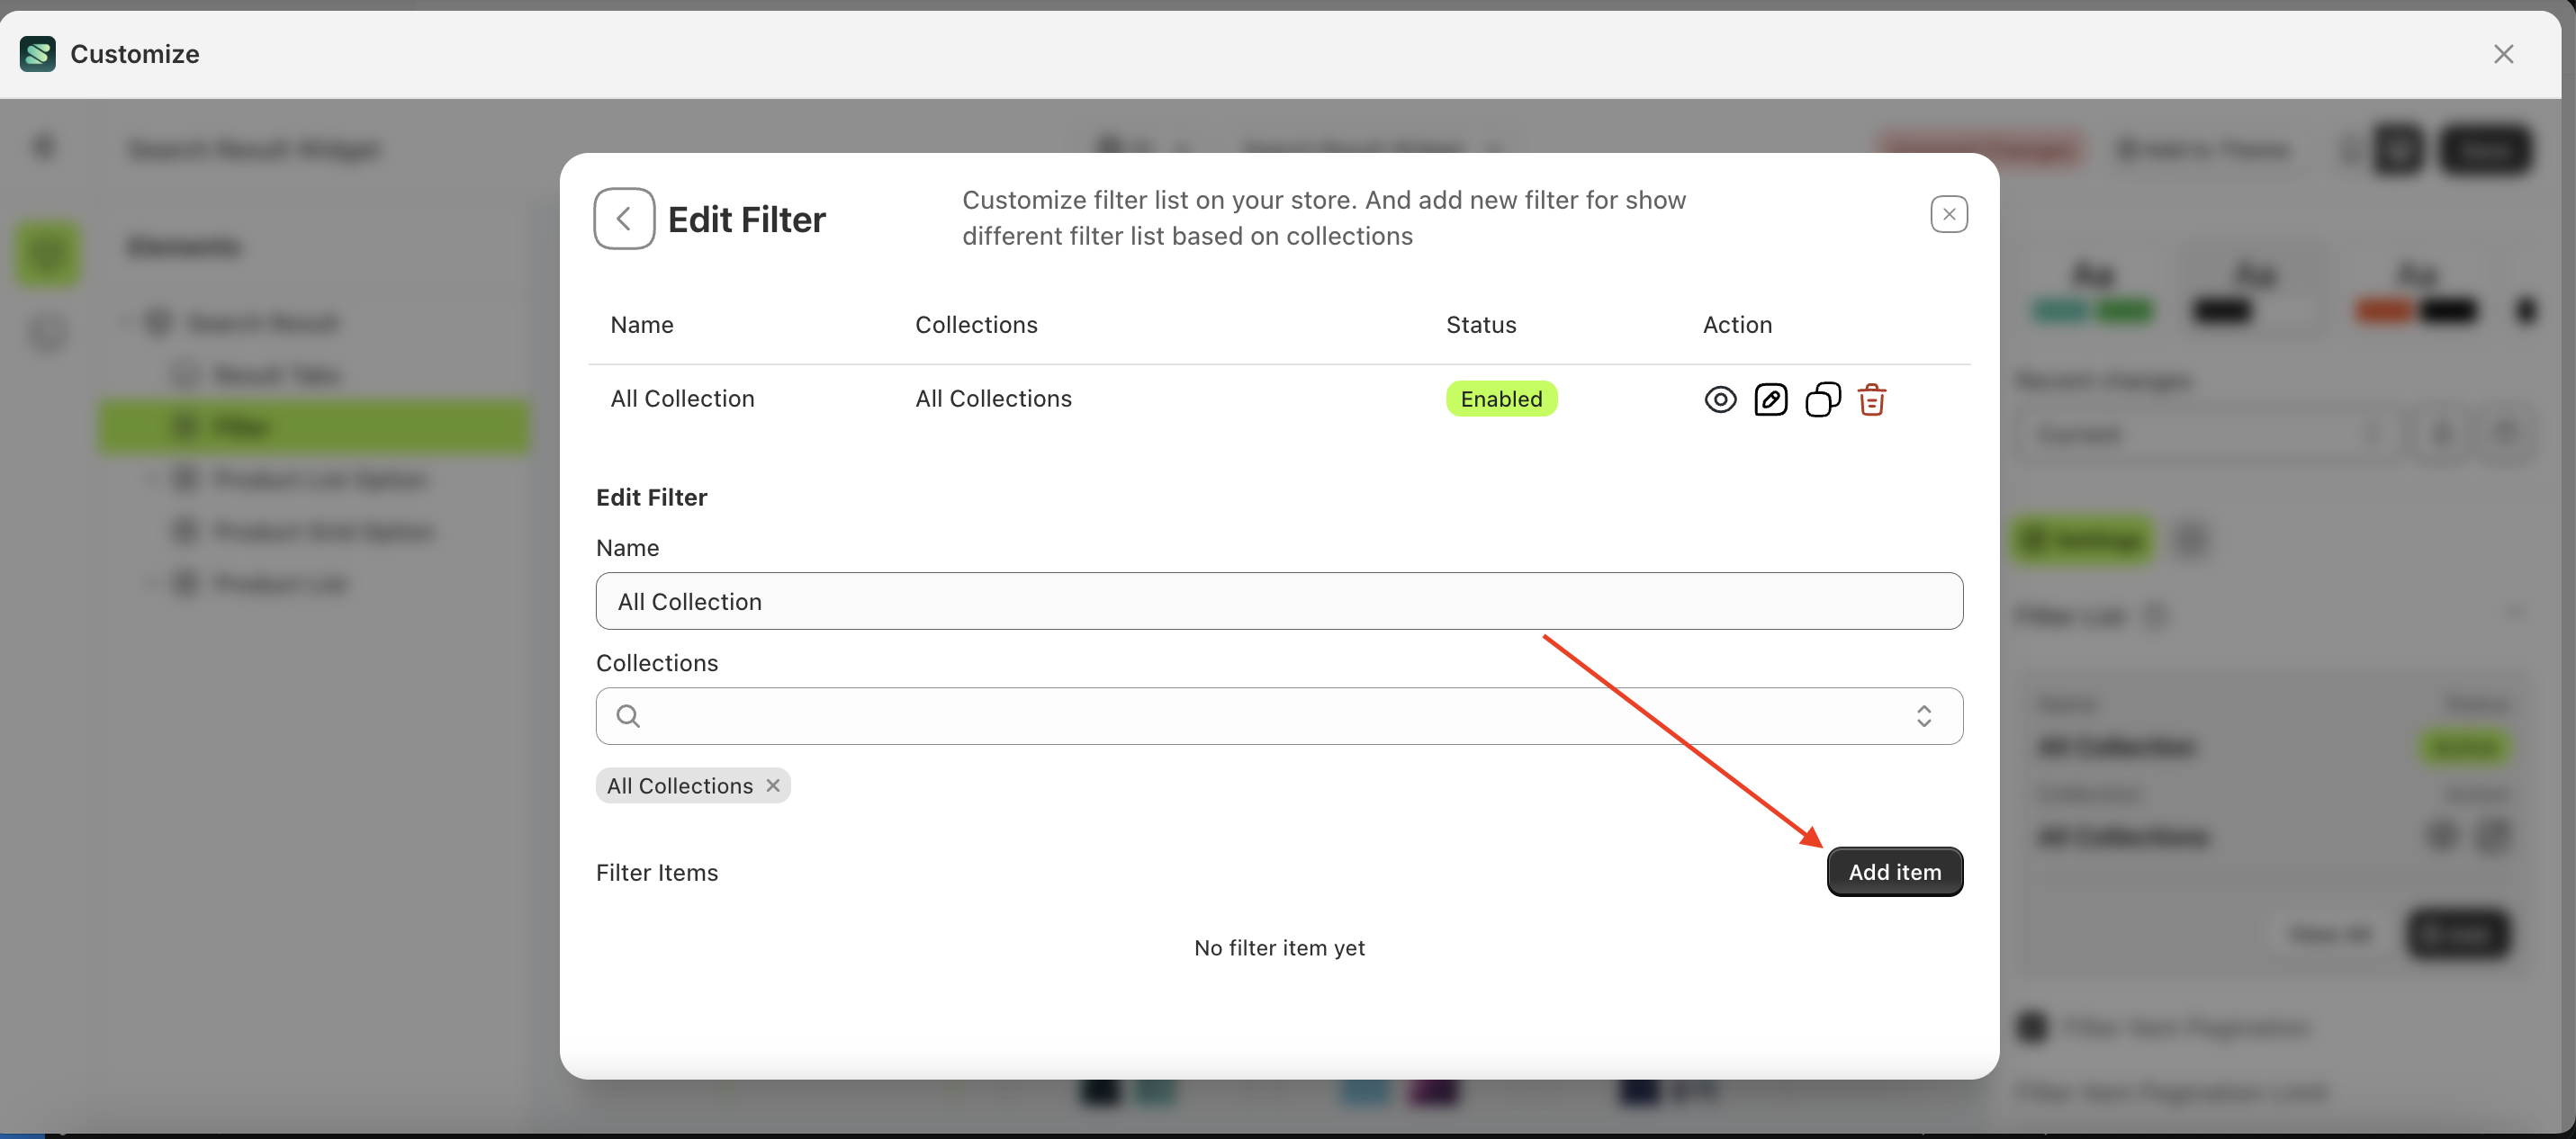Click the Name input containing All Collection

click(x=1278, y=601)
